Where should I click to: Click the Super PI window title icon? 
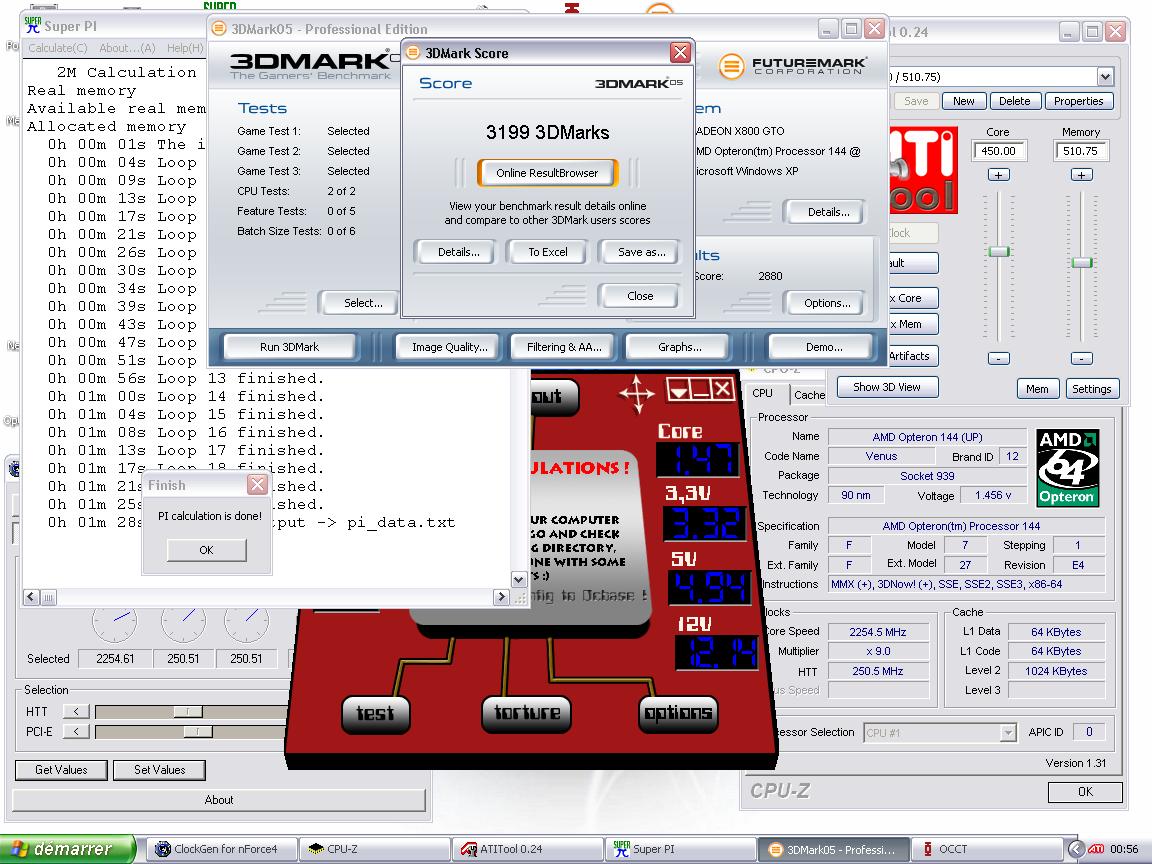(33, 26)
